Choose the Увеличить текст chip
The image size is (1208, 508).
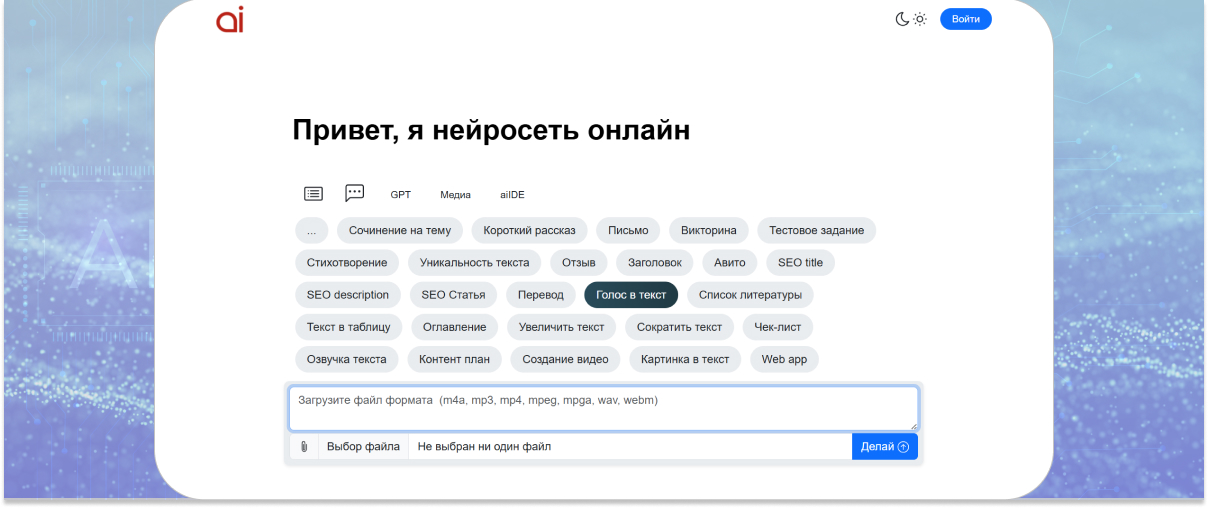click(x=562, y=327)
